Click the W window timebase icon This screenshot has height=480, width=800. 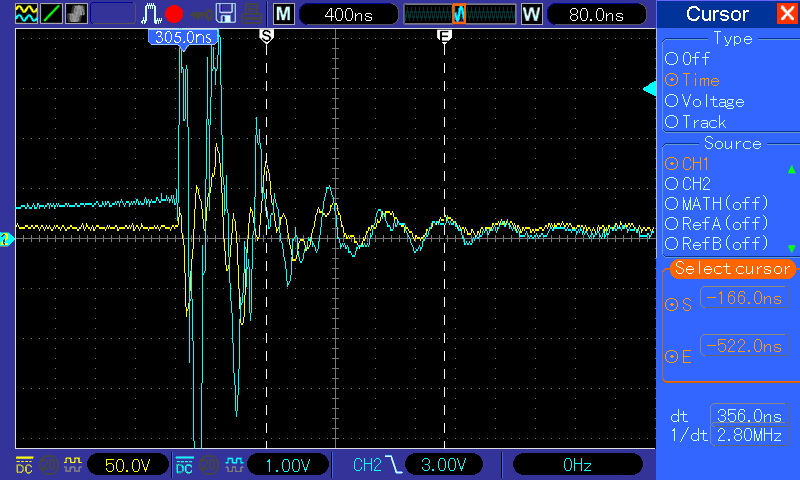pyautogui.click(x=531, y=14)
